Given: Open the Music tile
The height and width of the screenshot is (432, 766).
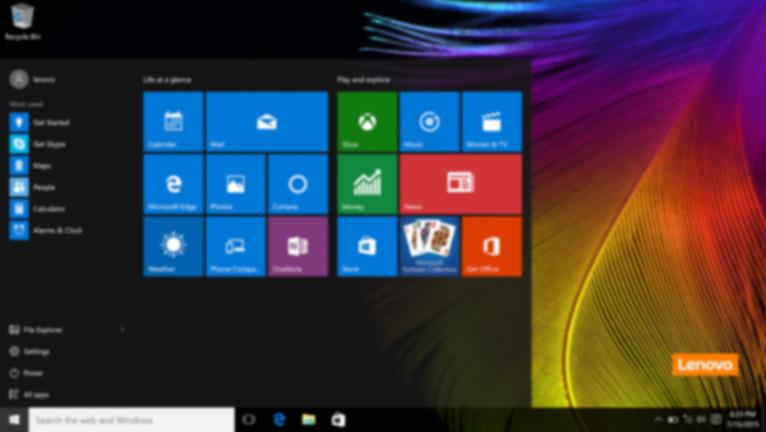Looking at the screenshot, I should click(x=429, y=121).
